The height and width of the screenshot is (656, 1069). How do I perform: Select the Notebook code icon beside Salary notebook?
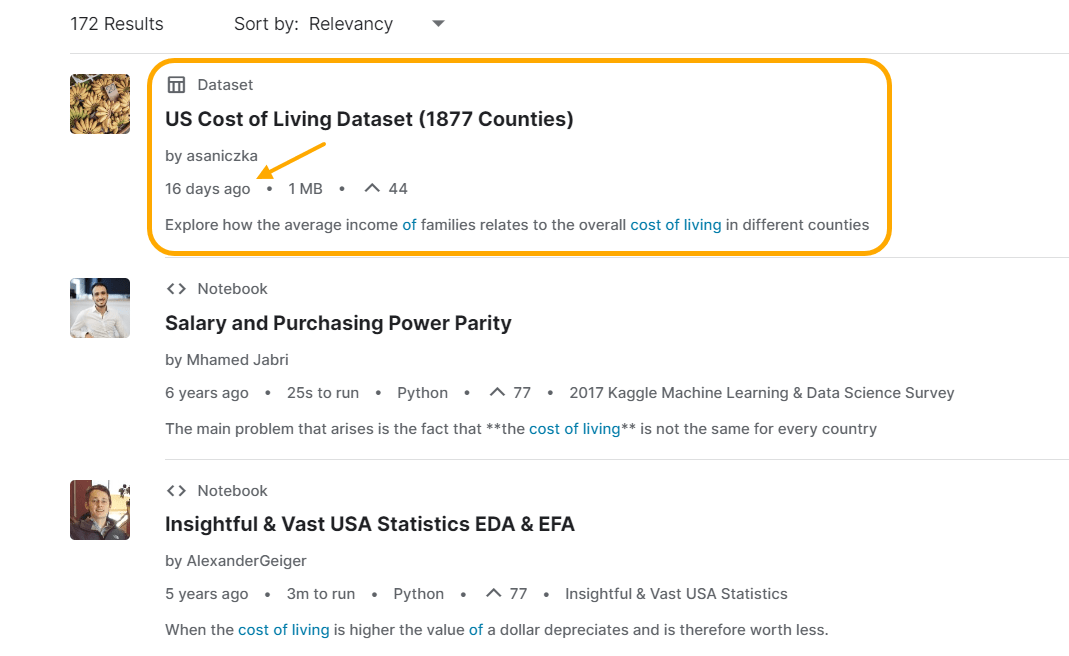[175, 288]
